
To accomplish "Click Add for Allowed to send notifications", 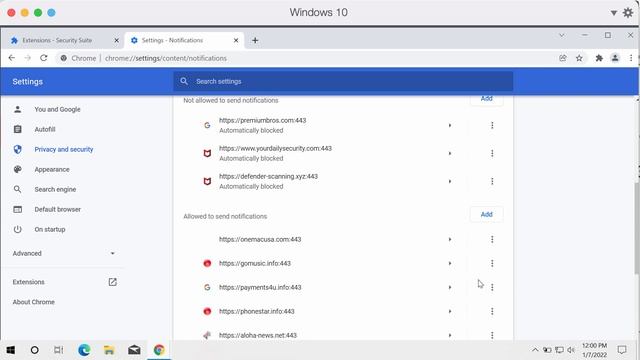I will pos(486,214).
